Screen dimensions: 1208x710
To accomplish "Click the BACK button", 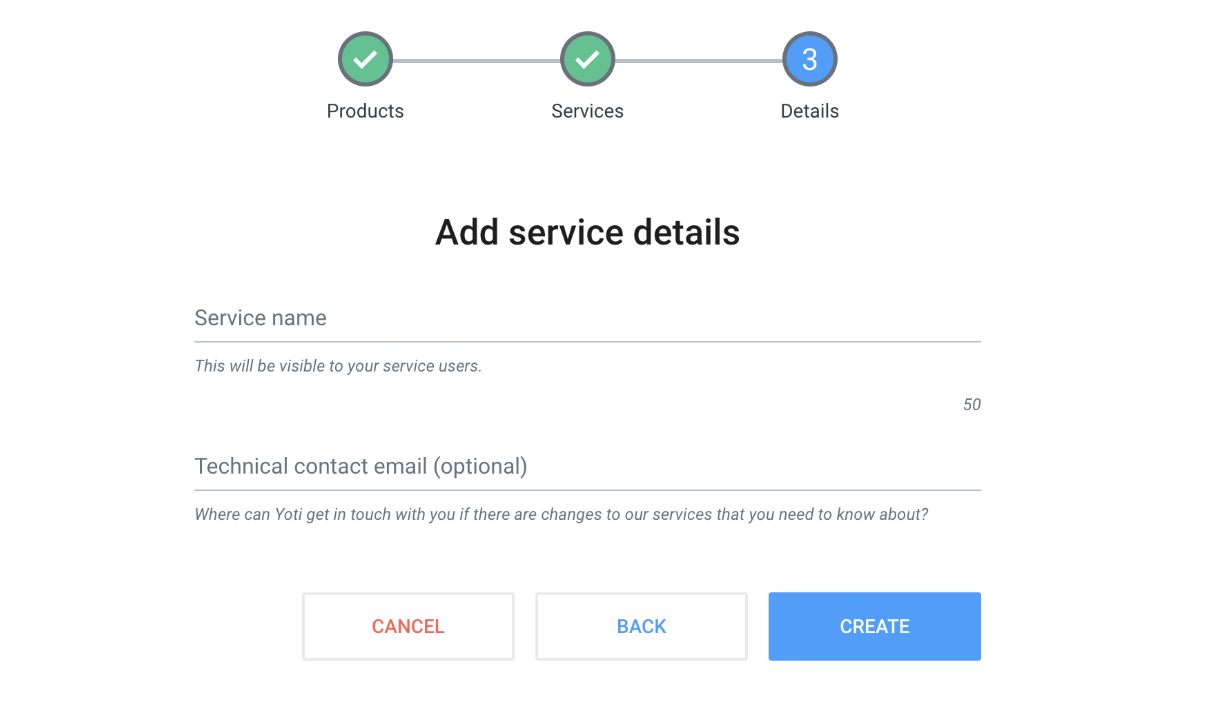I will pyautogui.click(x=641, y=626).
